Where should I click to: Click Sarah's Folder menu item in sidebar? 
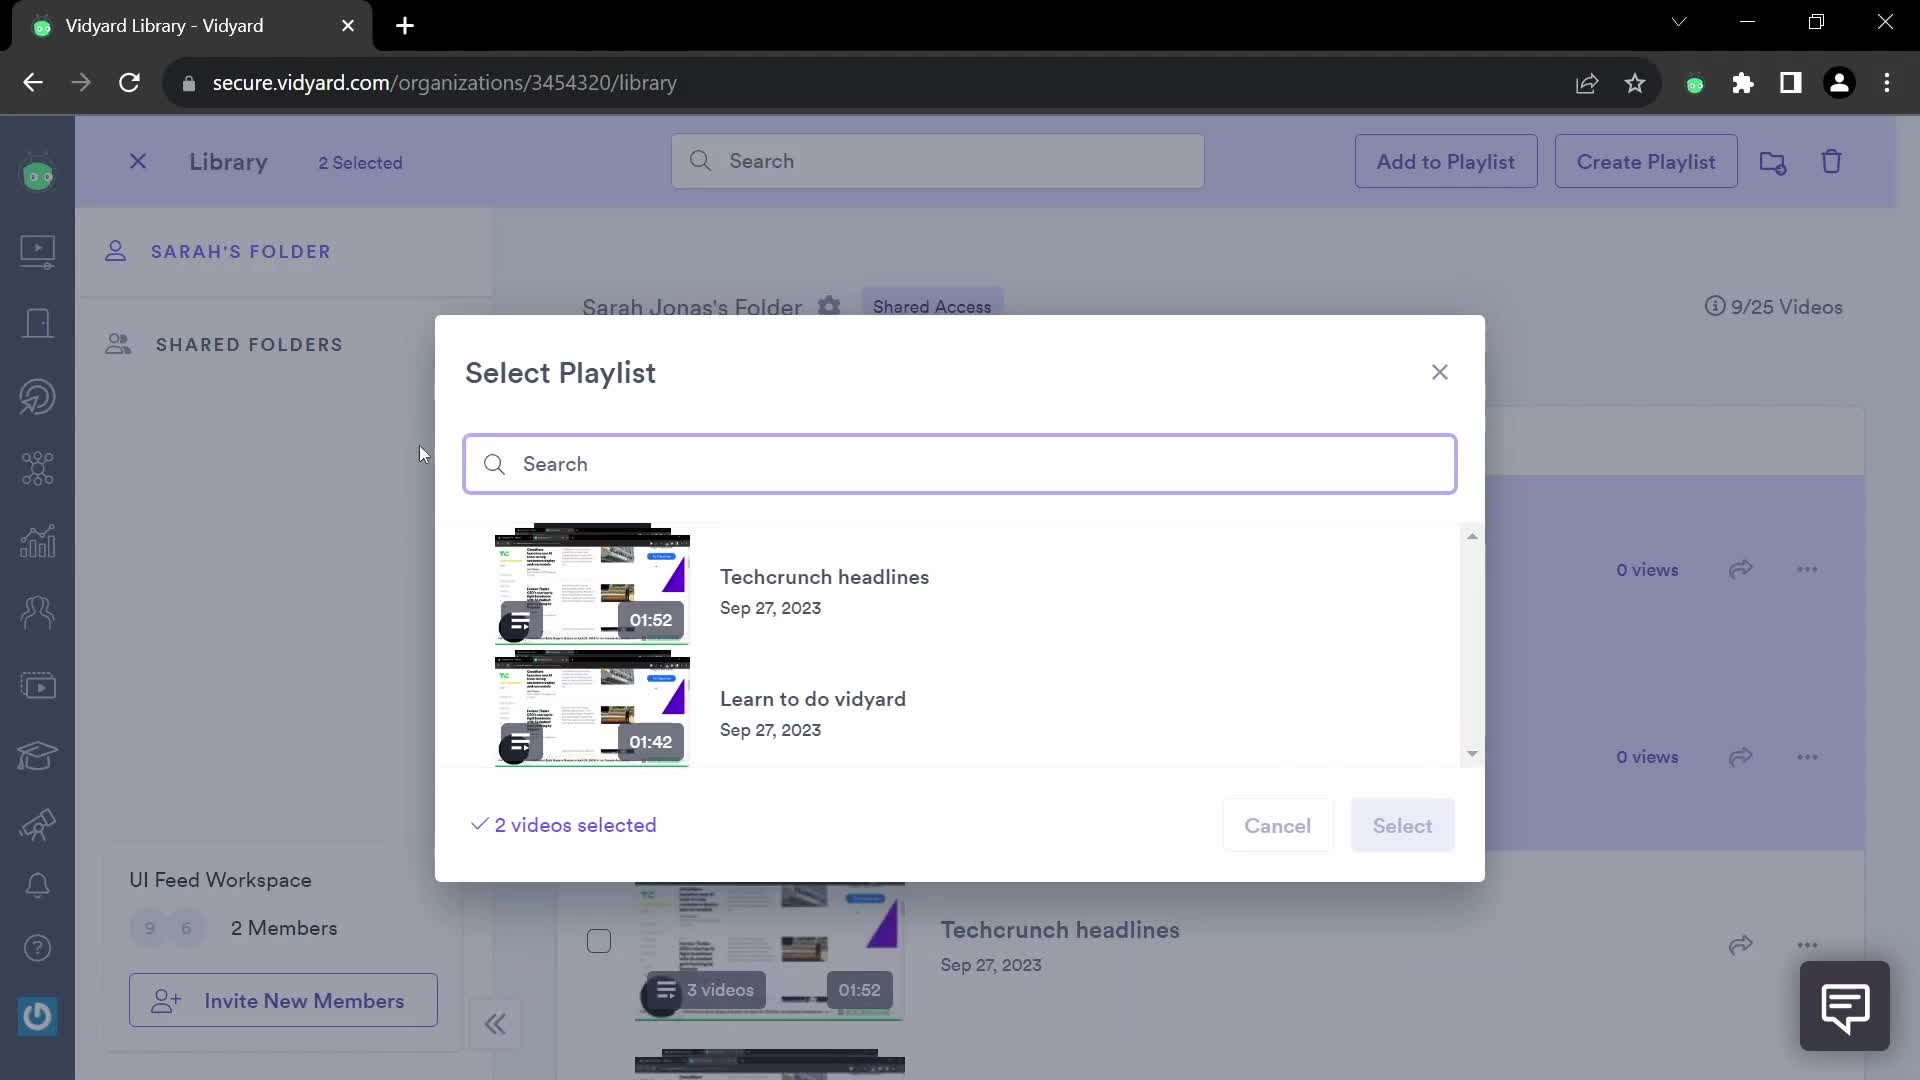[x=241, y=252]
